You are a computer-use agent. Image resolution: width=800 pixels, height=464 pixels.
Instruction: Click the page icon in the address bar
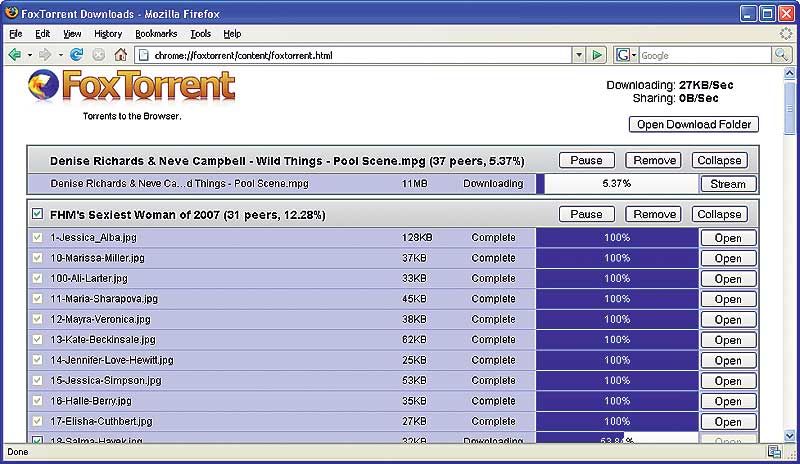click(144, 55)
